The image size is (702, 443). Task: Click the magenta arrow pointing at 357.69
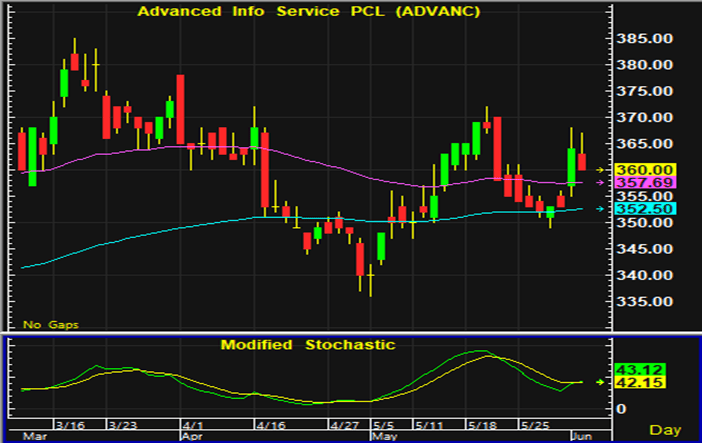[600, 183]
